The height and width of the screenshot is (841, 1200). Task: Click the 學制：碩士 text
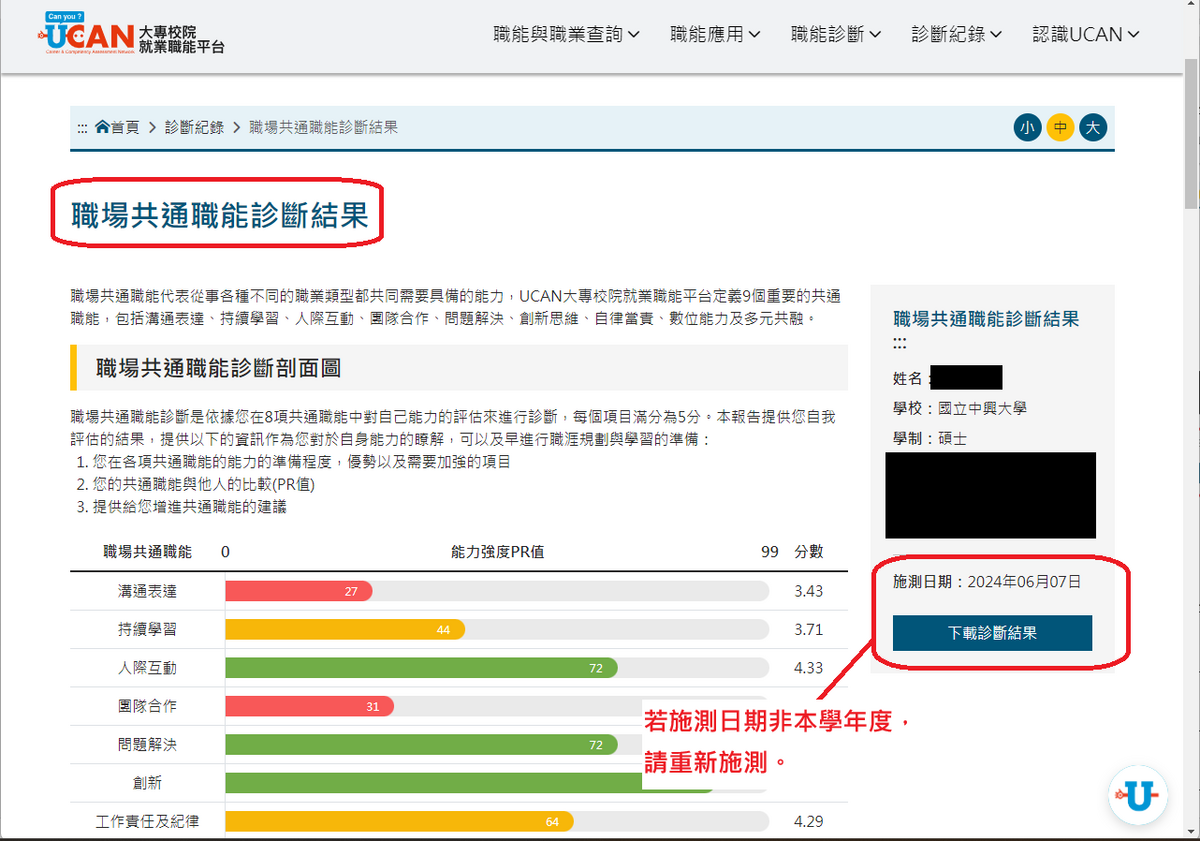930,438
